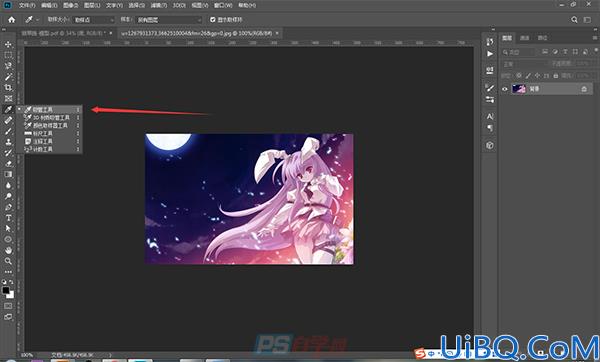Select the Eyedropper tool in toolbar
This screenshot has height=362, width=600.
click(8, 109)
